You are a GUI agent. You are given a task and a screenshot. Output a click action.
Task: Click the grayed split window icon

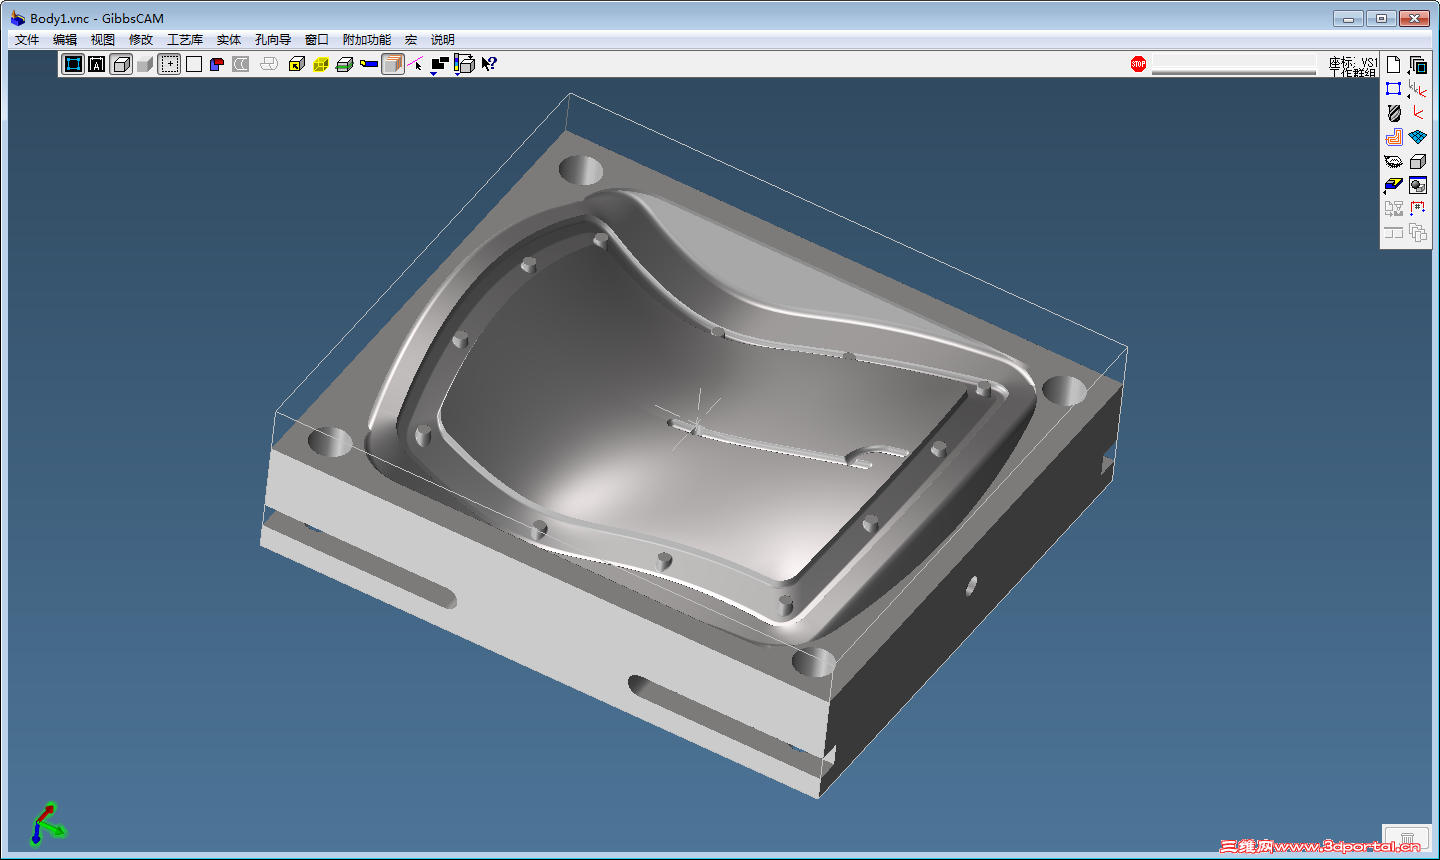click(1393, 233)
